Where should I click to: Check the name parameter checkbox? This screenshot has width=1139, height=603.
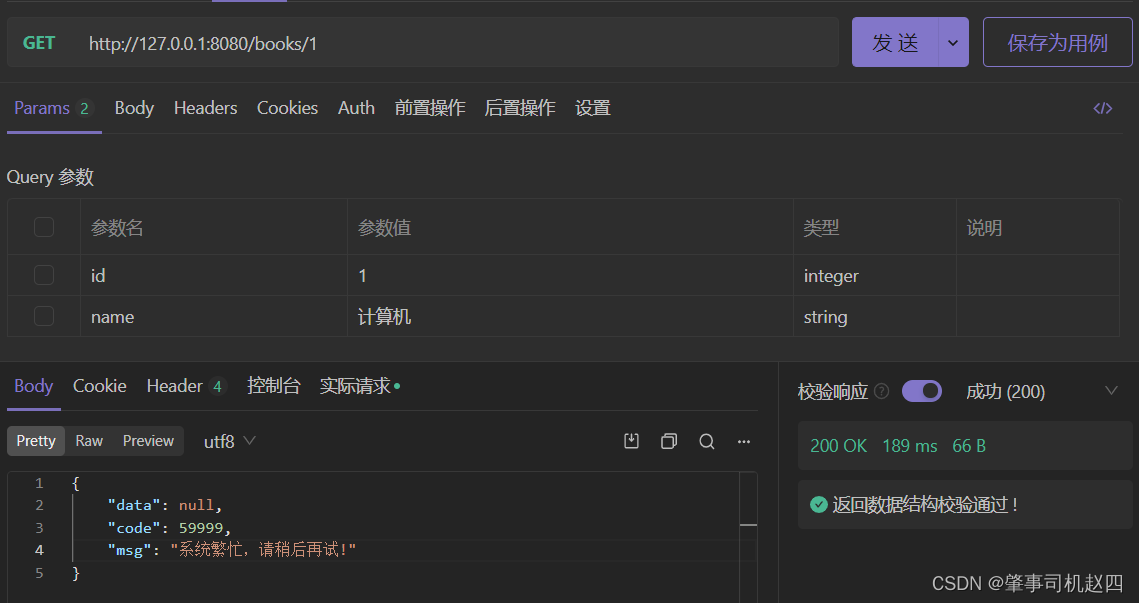pos(44,316)
